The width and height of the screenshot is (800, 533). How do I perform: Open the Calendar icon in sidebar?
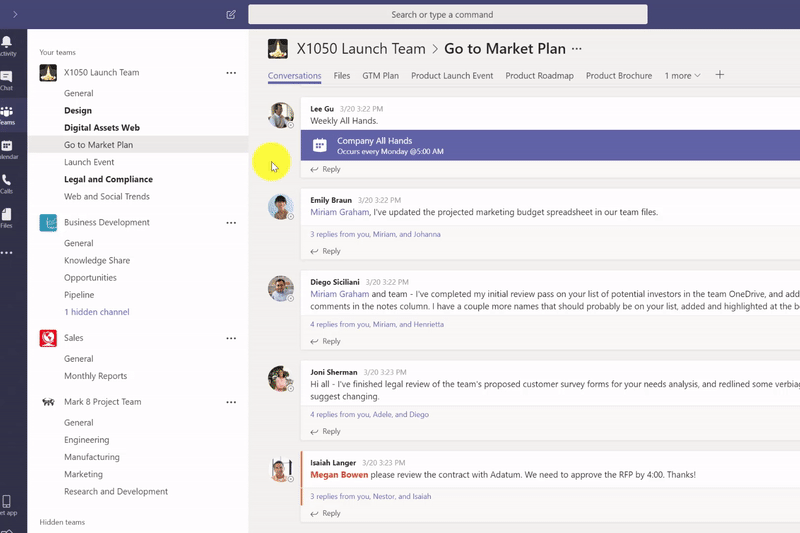[x=7, y=146]
